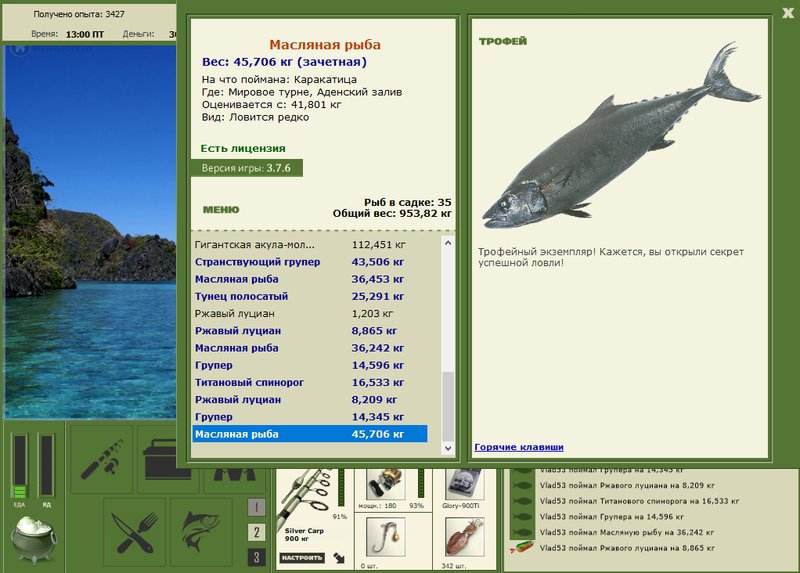Click the sea location scenery view
This screenshot has width=800, height=573.
pyautogui.click(x=90, y=232)
